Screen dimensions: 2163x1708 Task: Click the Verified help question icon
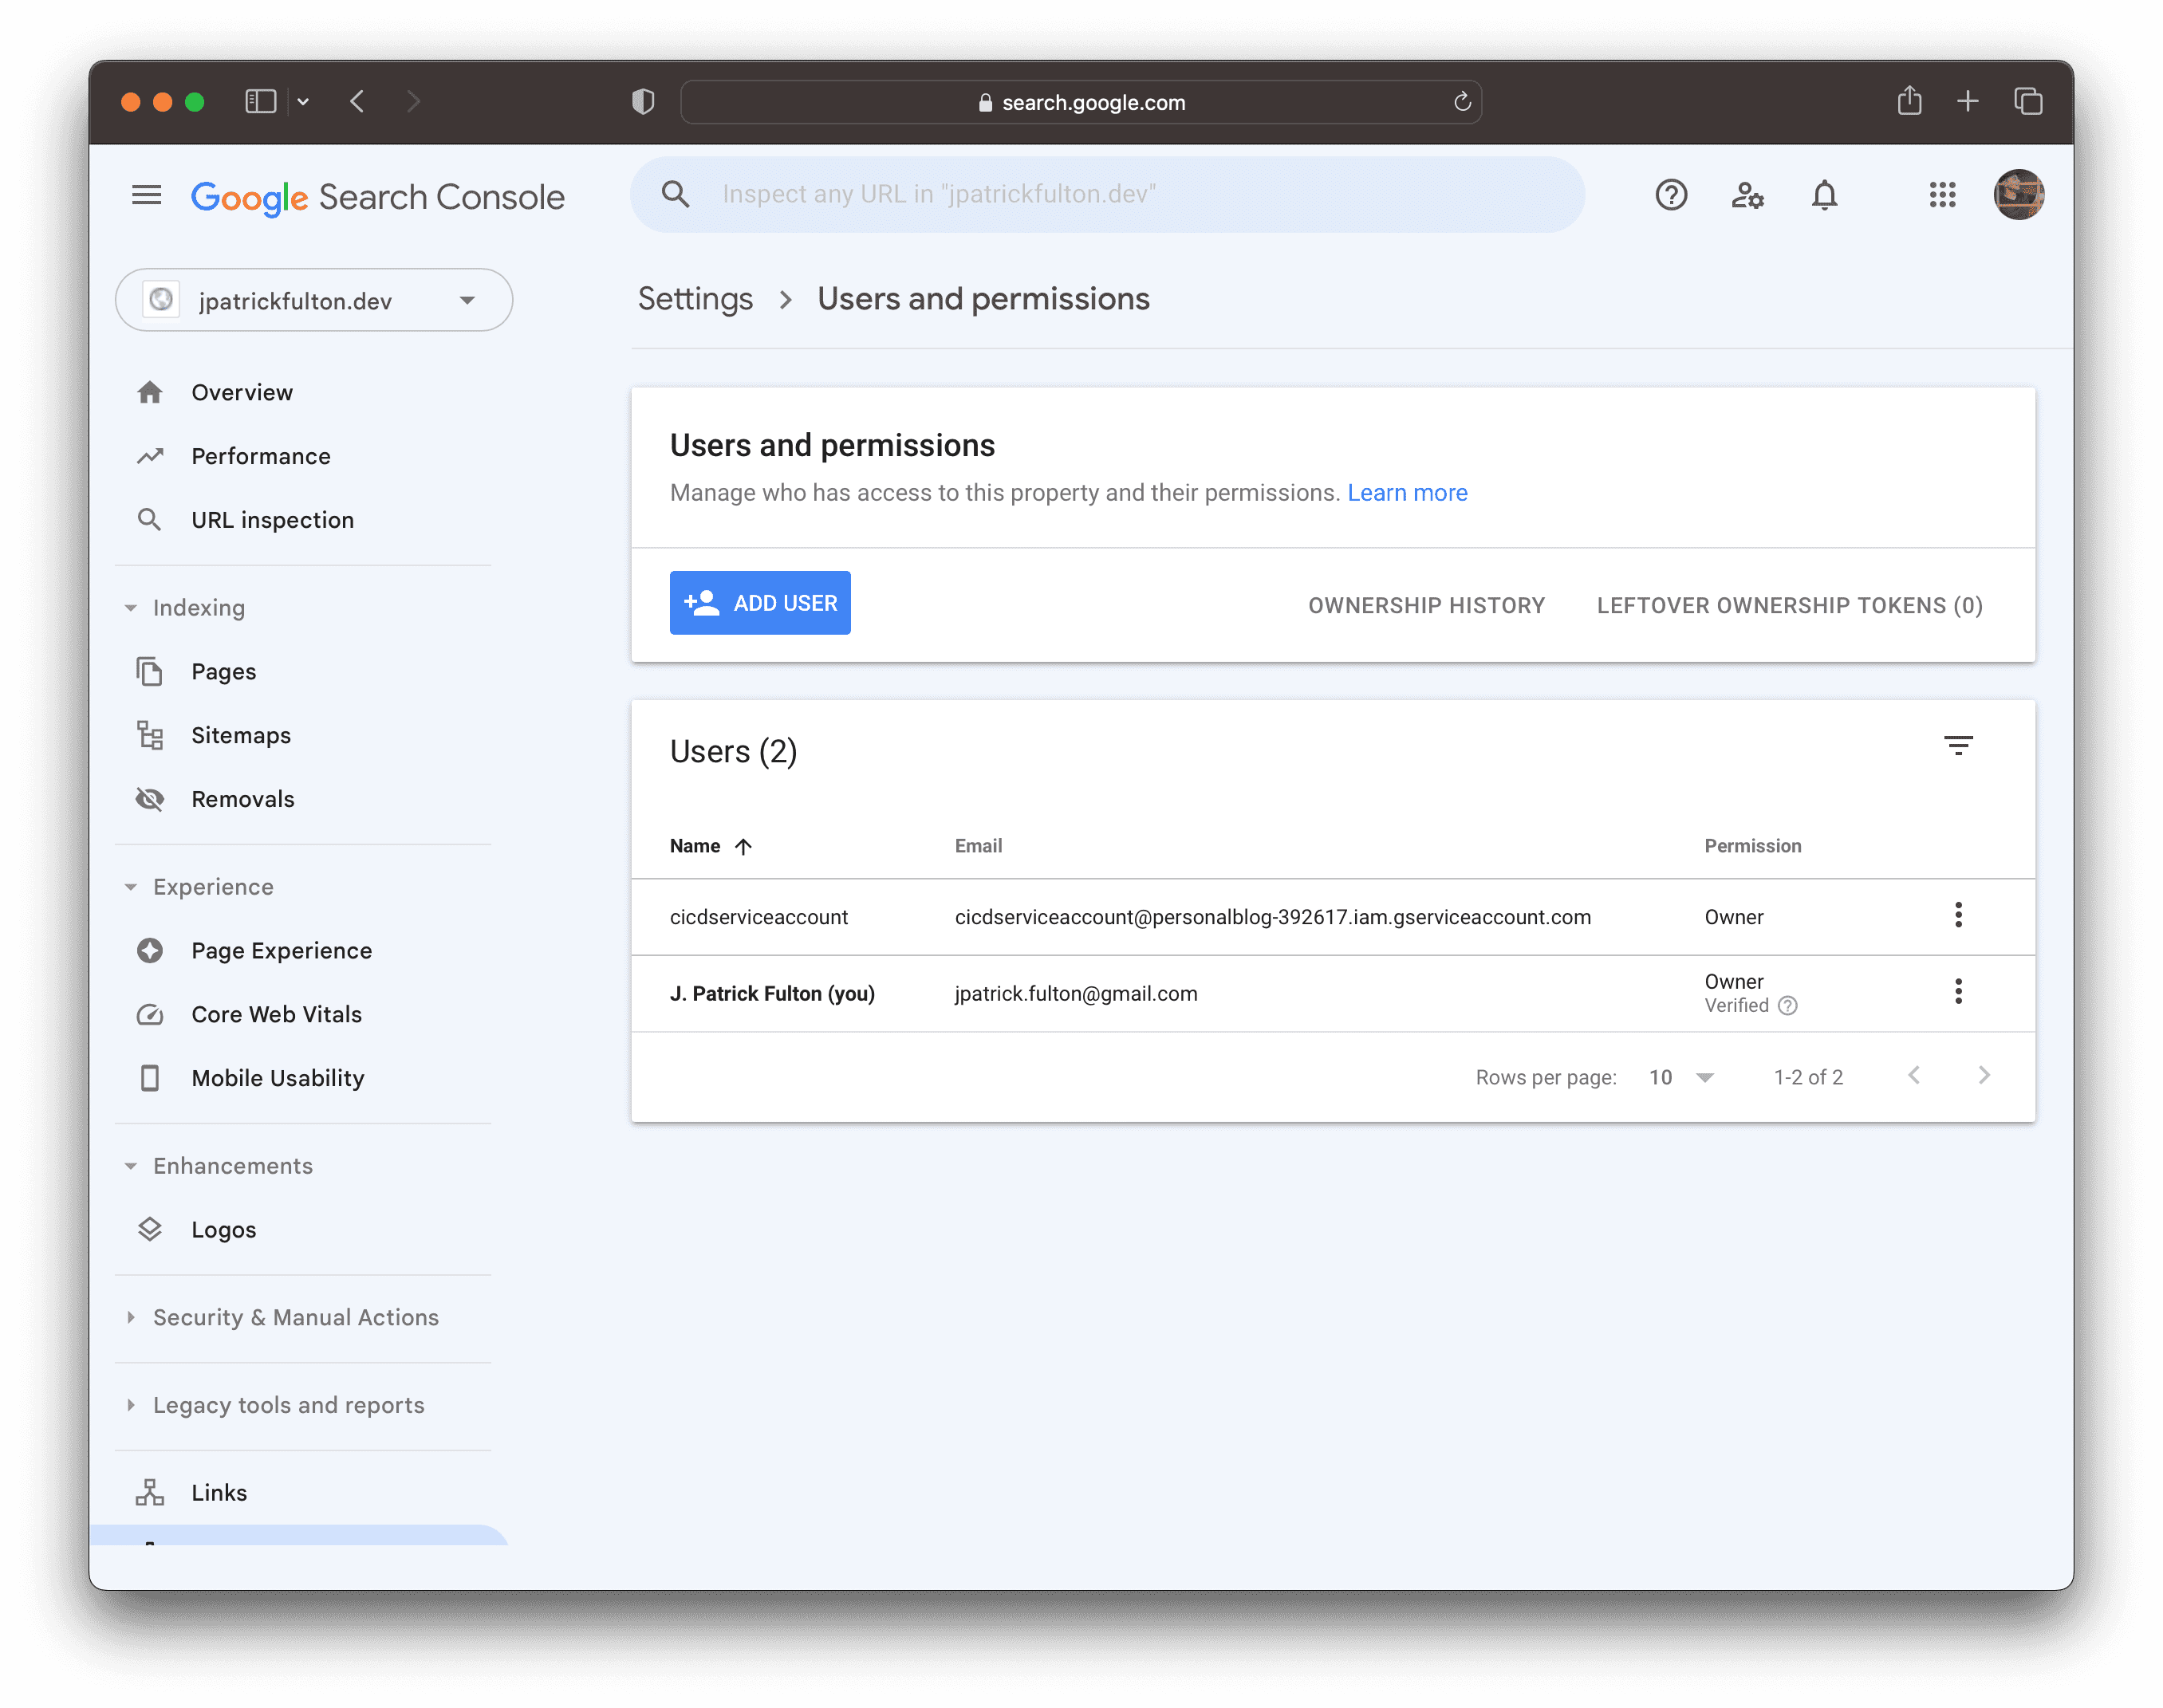[x=1788, y=1006]
